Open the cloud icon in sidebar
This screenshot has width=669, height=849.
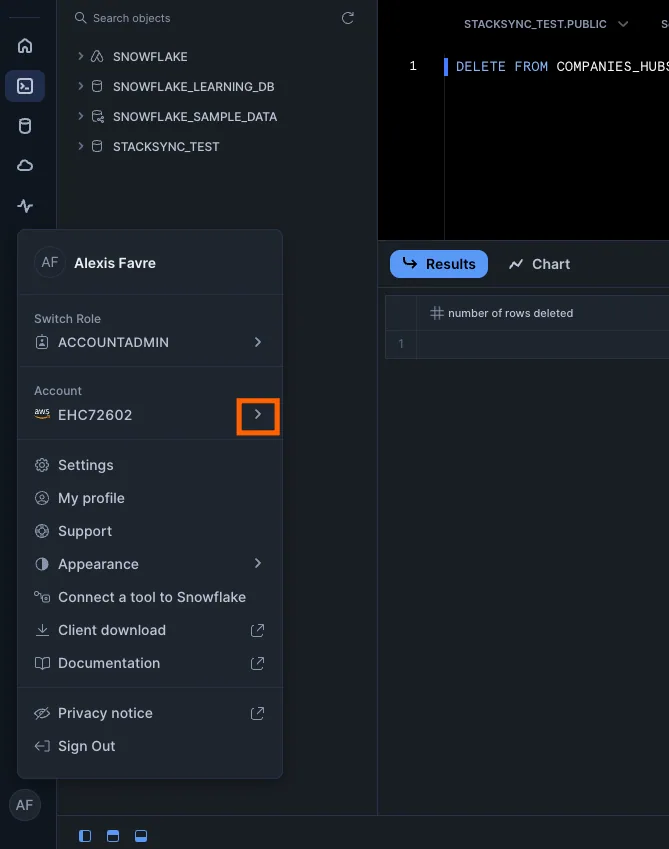[25, 166]
